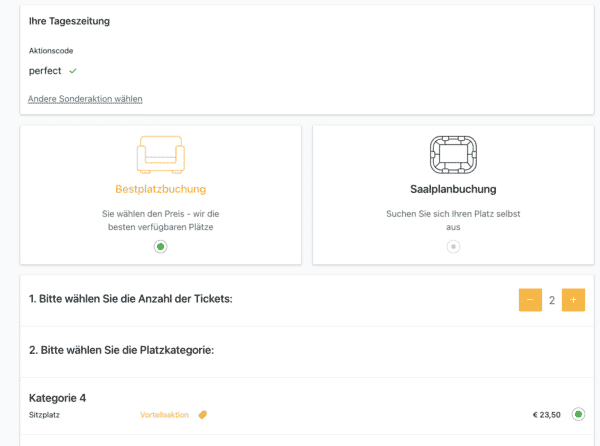Decrease ticket count with the minus button
This screenshot has height=446, width=600.
(x=530, y=300)
